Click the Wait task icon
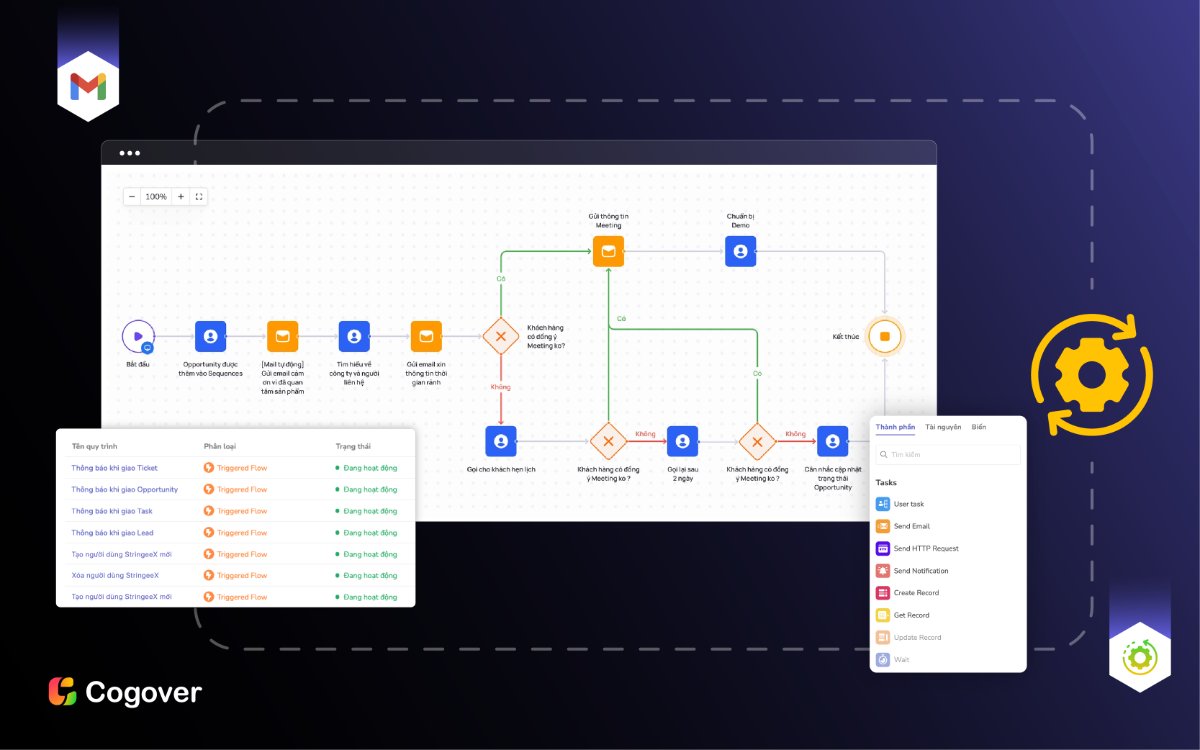The width and height of the screenshot is (1200, 750). [x=884, y=659]
